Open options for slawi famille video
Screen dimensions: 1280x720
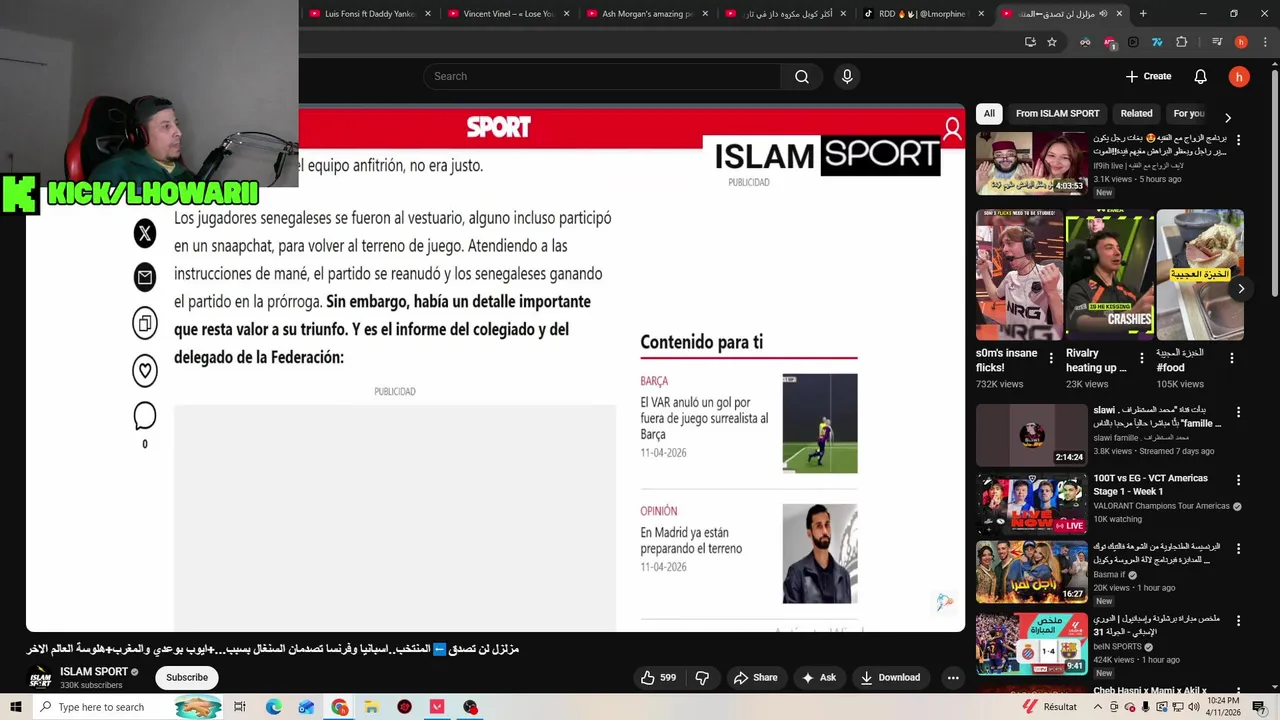click(1239, 412)
